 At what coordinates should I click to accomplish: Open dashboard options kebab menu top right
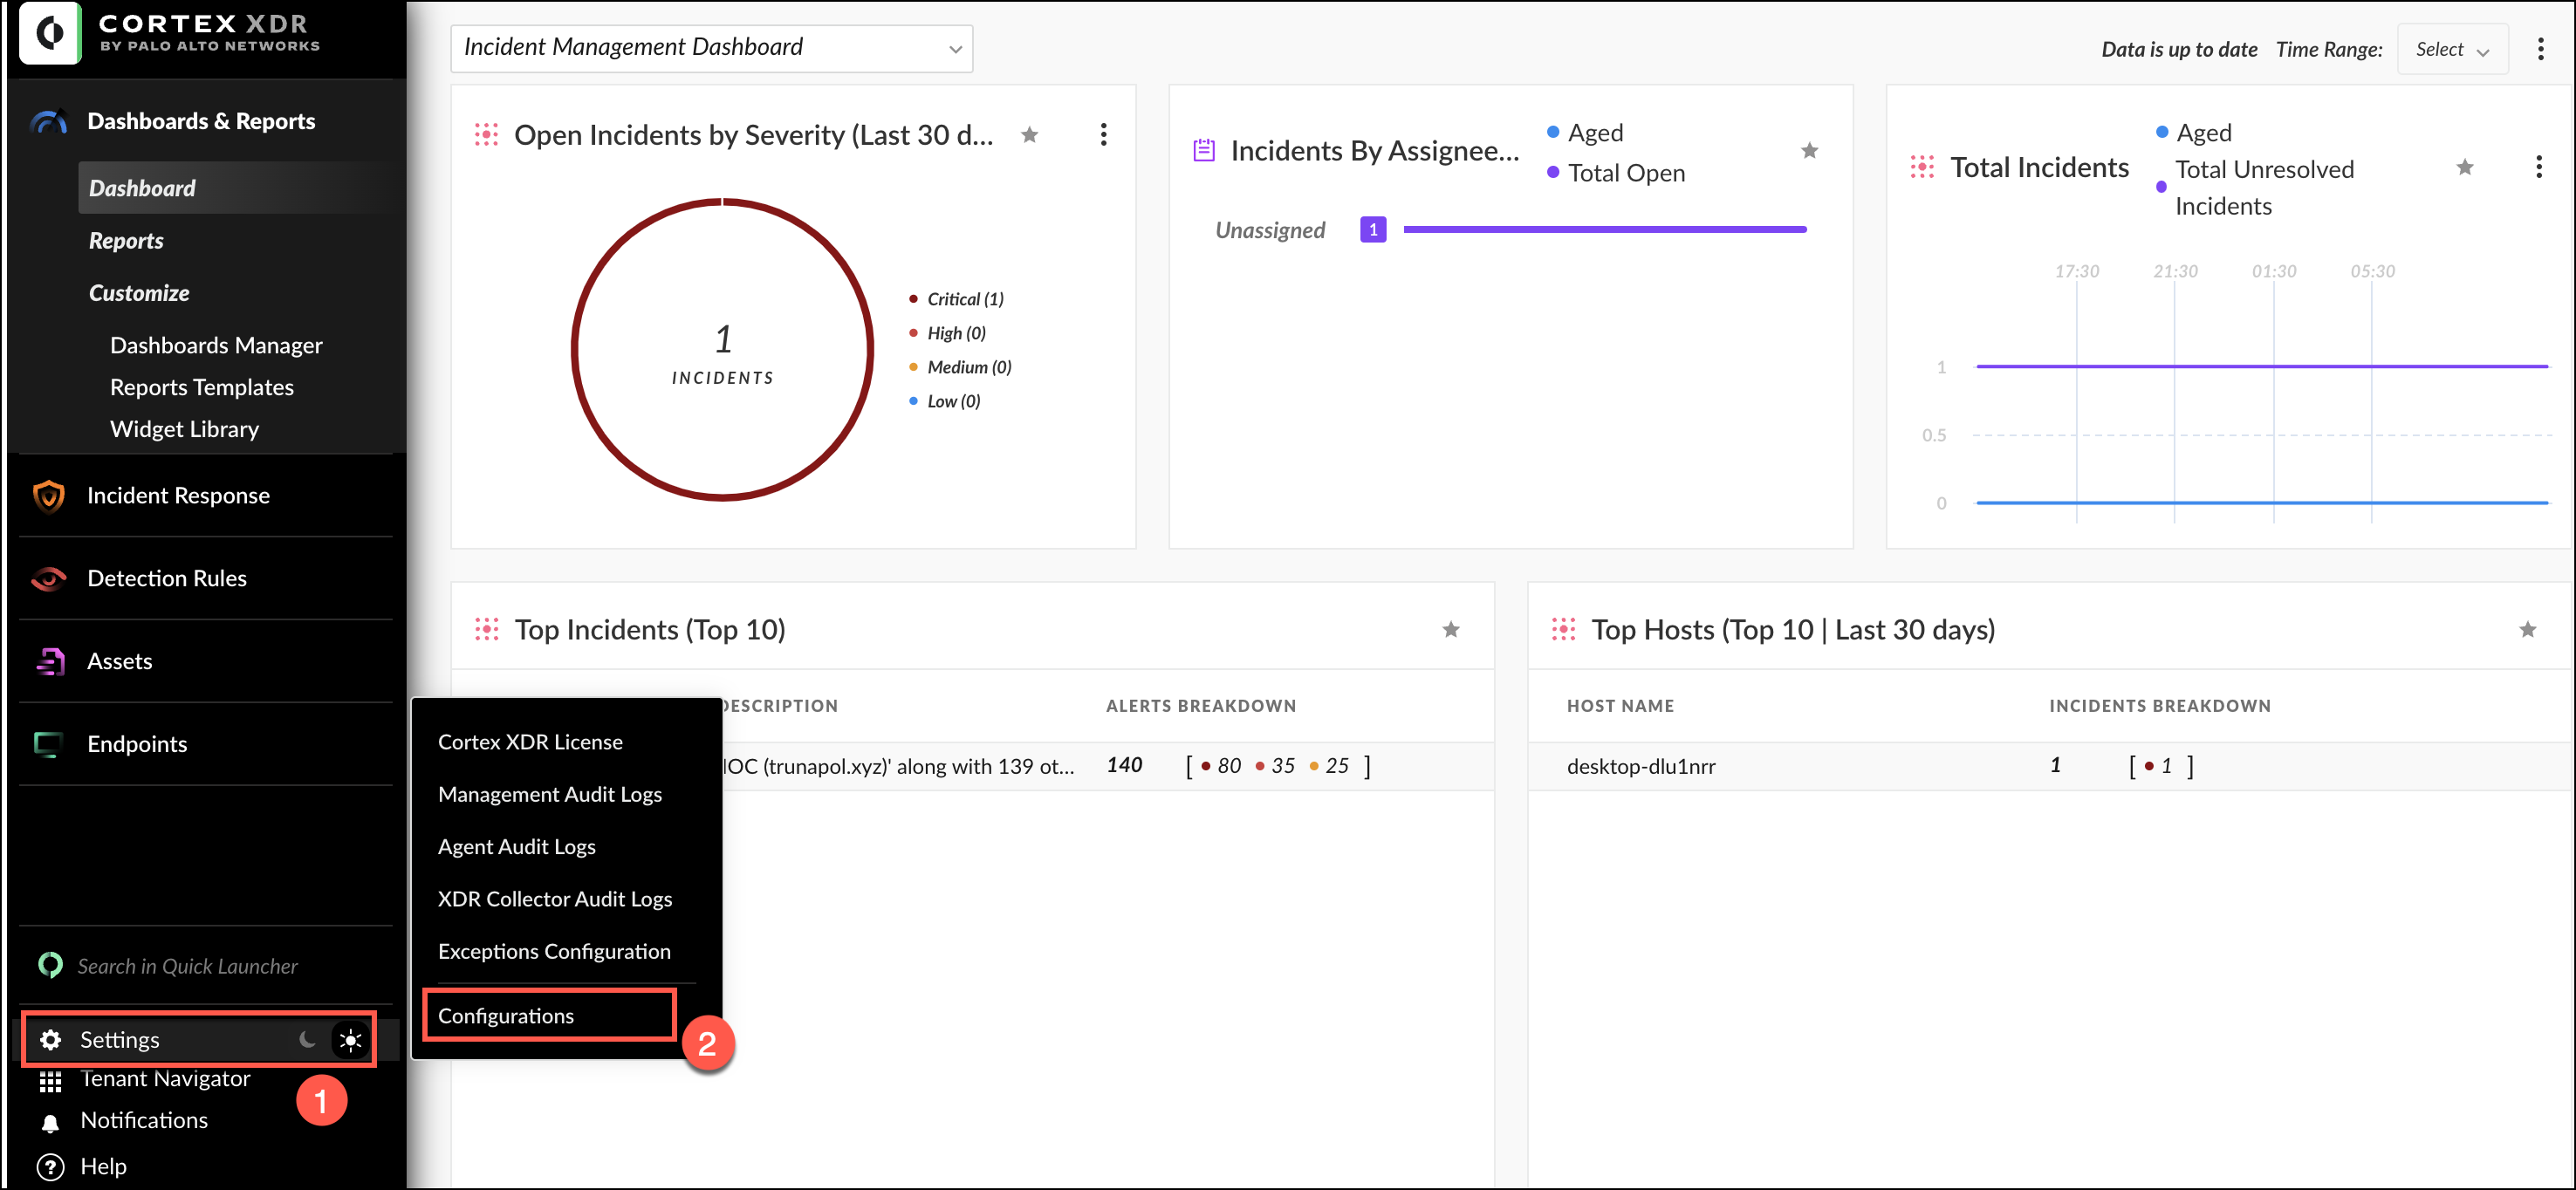point(2540,49)
